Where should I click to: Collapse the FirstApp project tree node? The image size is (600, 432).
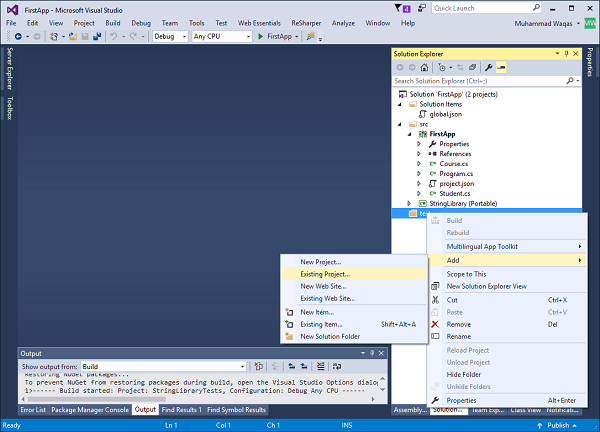(409, 132)
